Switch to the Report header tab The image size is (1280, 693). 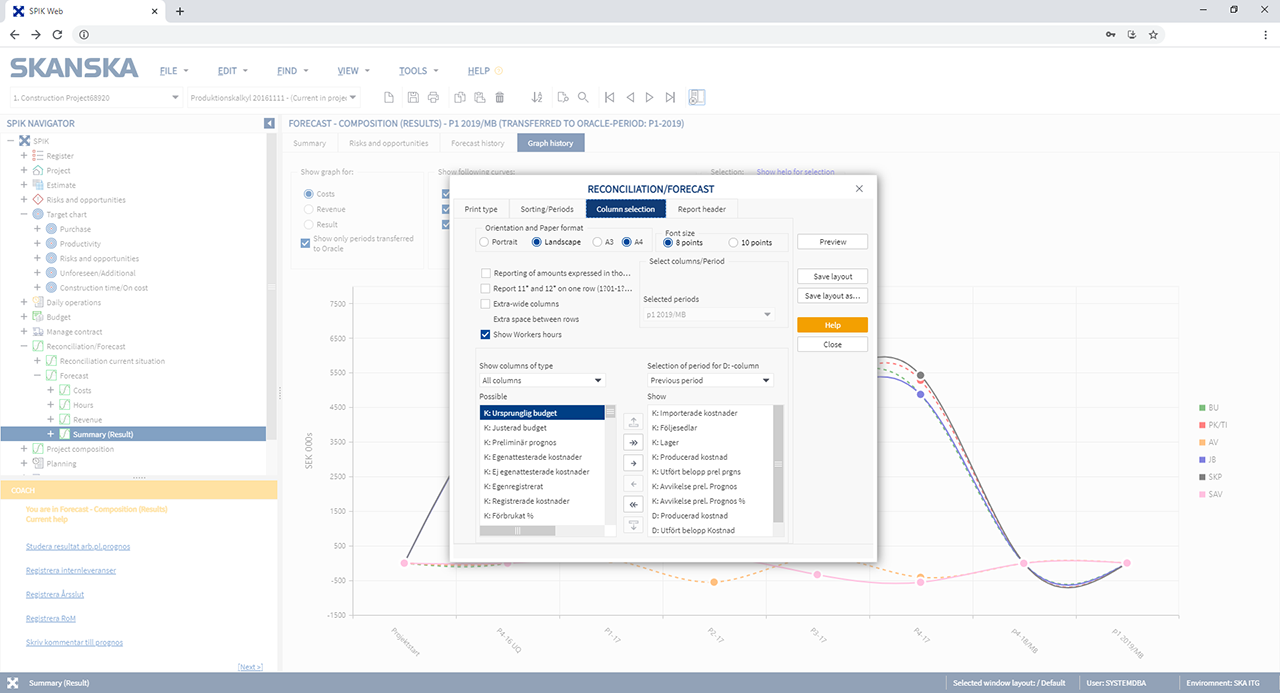tap(702, 209)
